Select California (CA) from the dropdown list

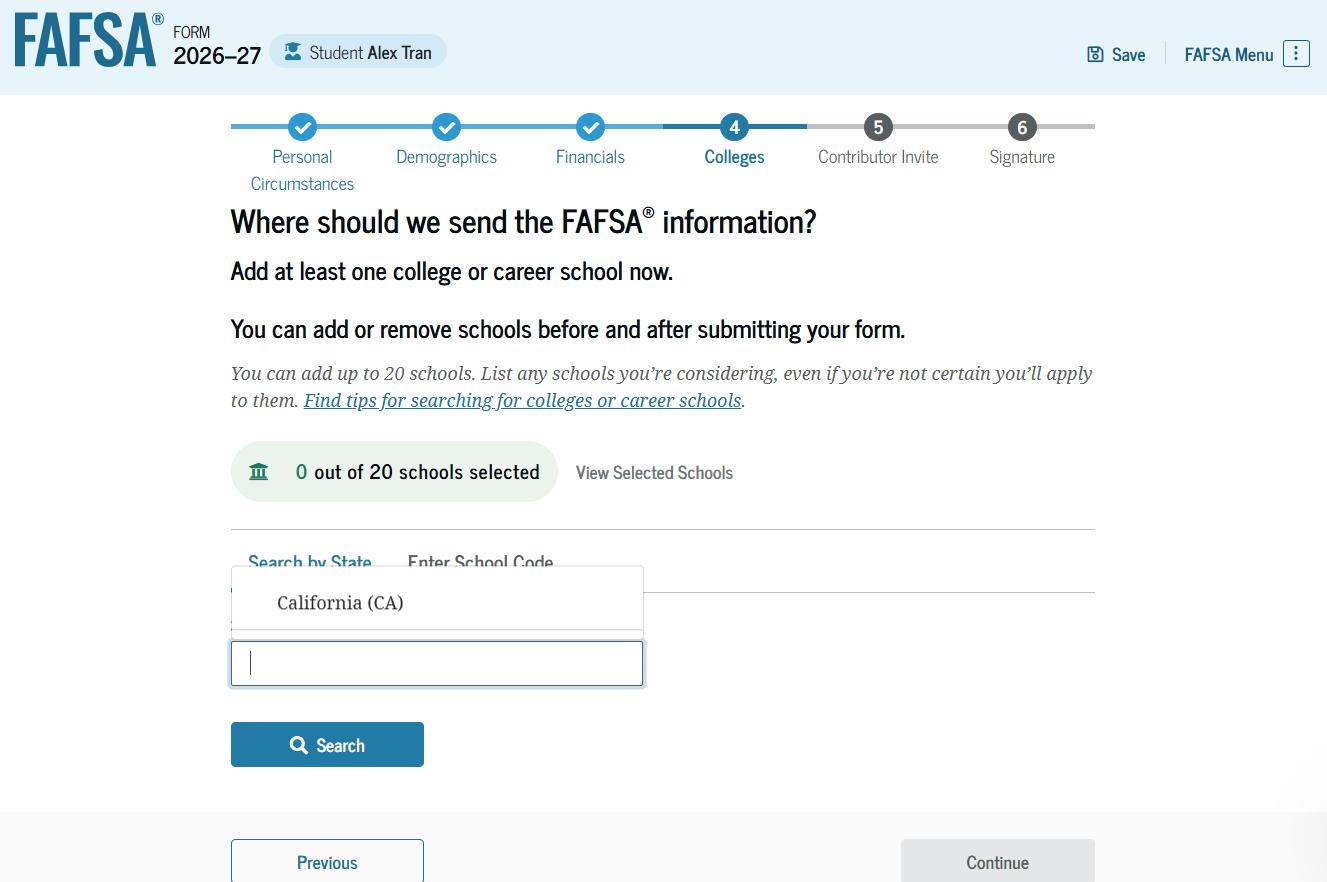click(340, 603)
